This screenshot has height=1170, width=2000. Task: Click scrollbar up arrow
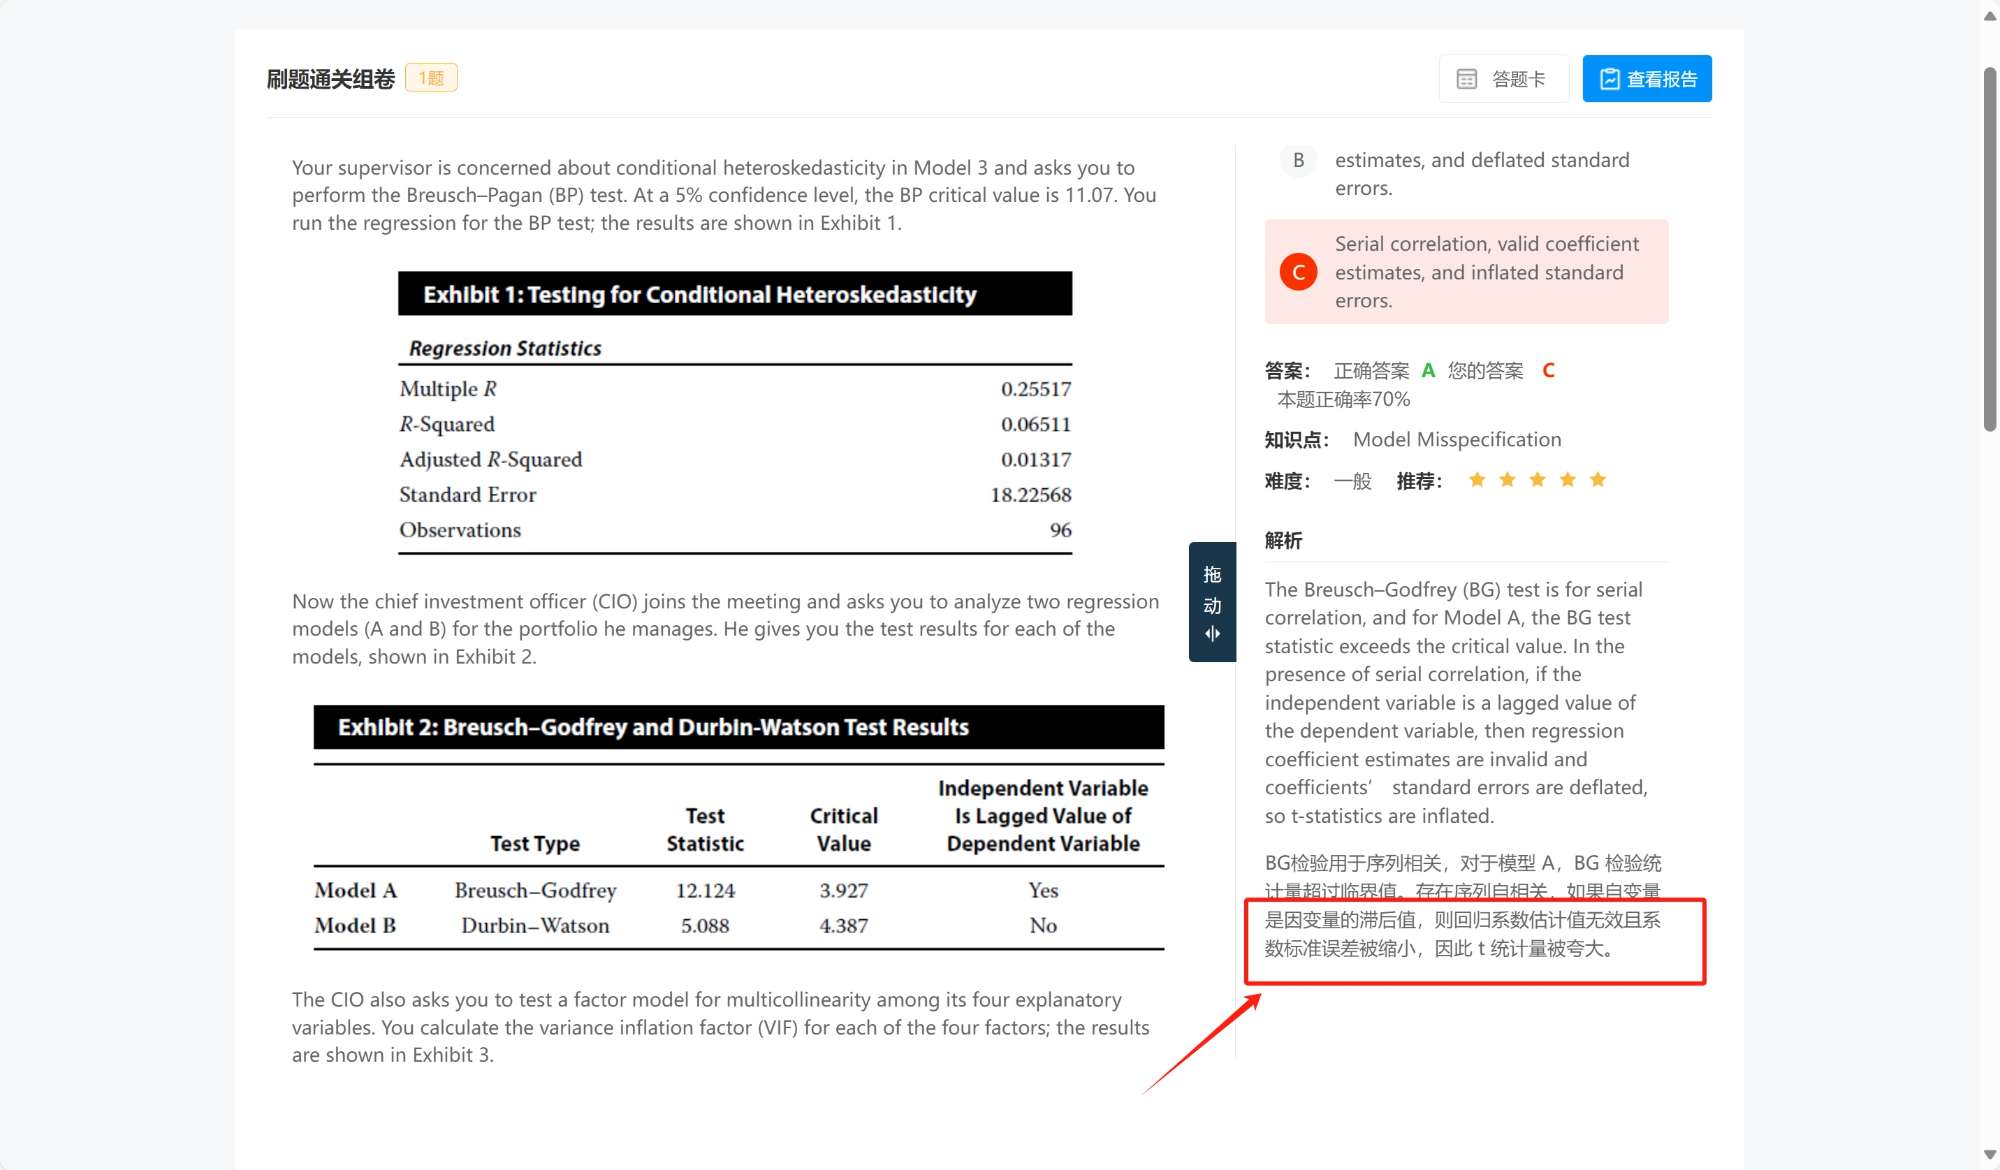(x=1989, y=16)
